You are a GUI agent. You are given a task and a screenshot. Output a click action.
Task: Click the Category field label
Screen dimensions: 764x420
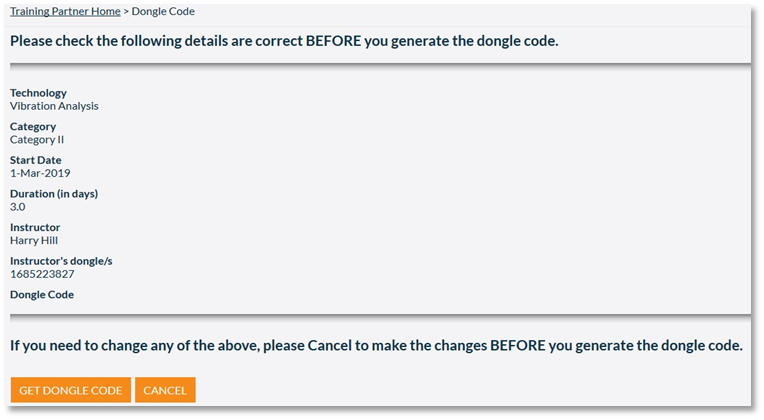coord(33,126)
